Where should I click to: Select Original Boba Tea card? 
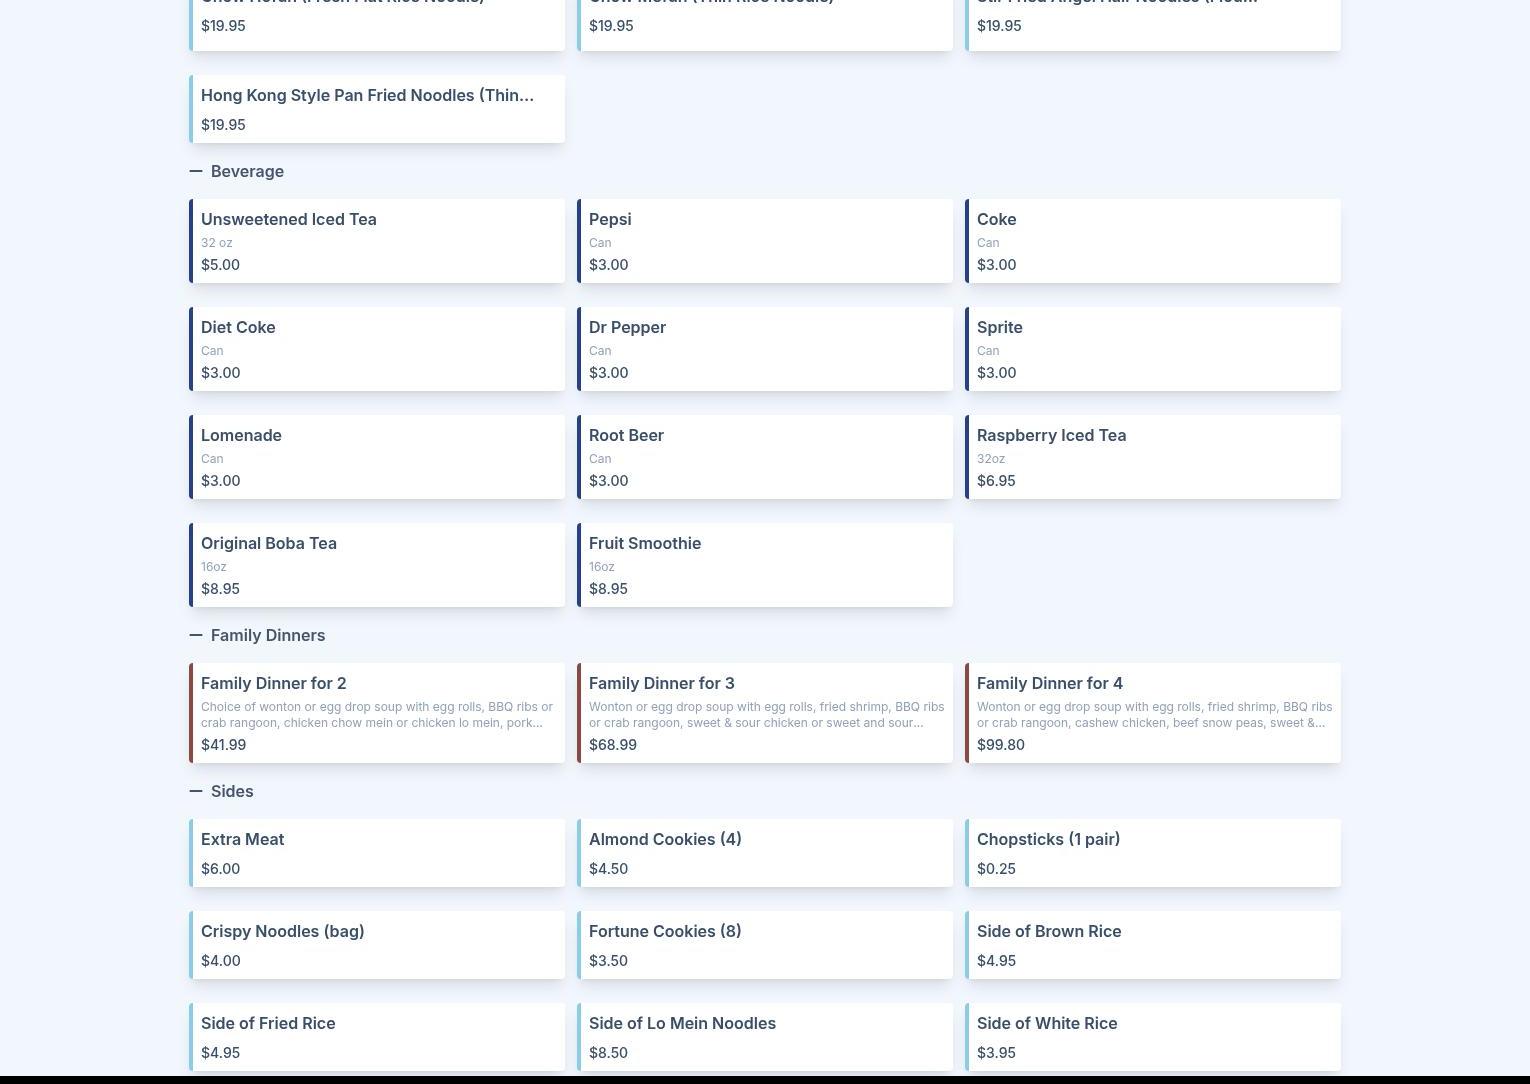(x=377, y=565)
